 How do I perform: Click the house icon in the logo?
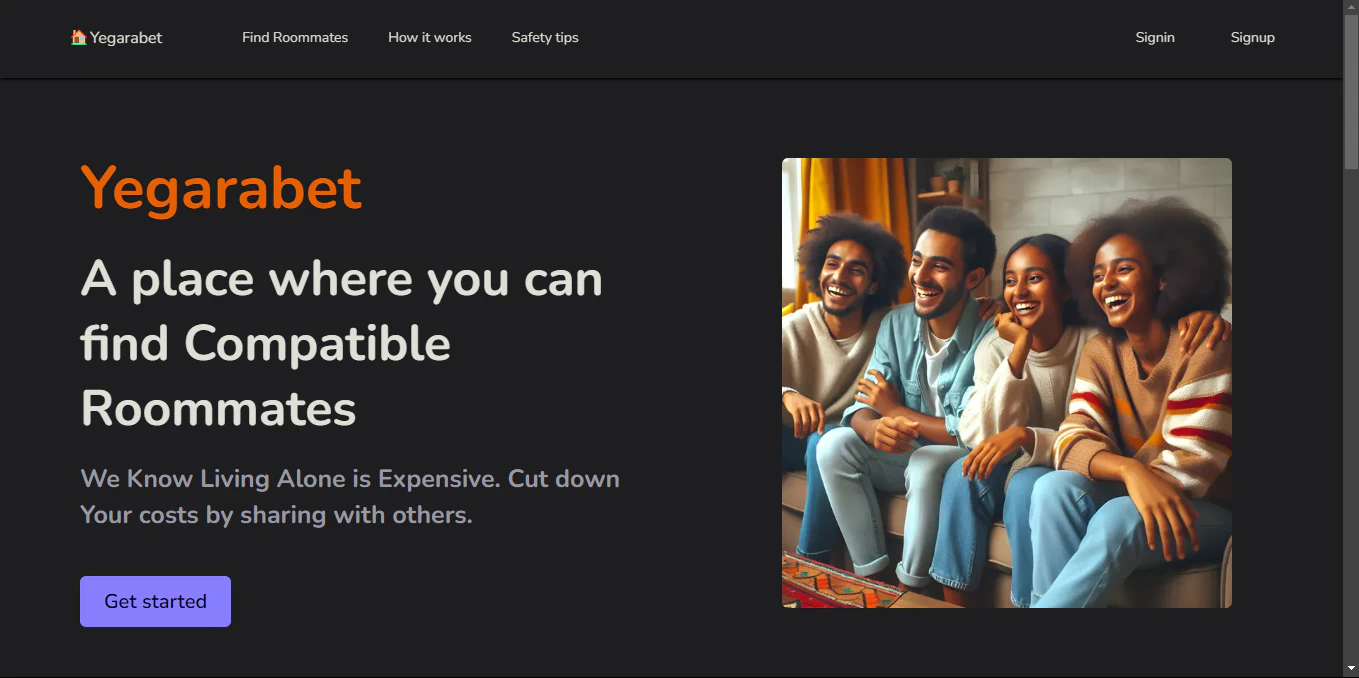pyautogui.click(x=78, y=37)
